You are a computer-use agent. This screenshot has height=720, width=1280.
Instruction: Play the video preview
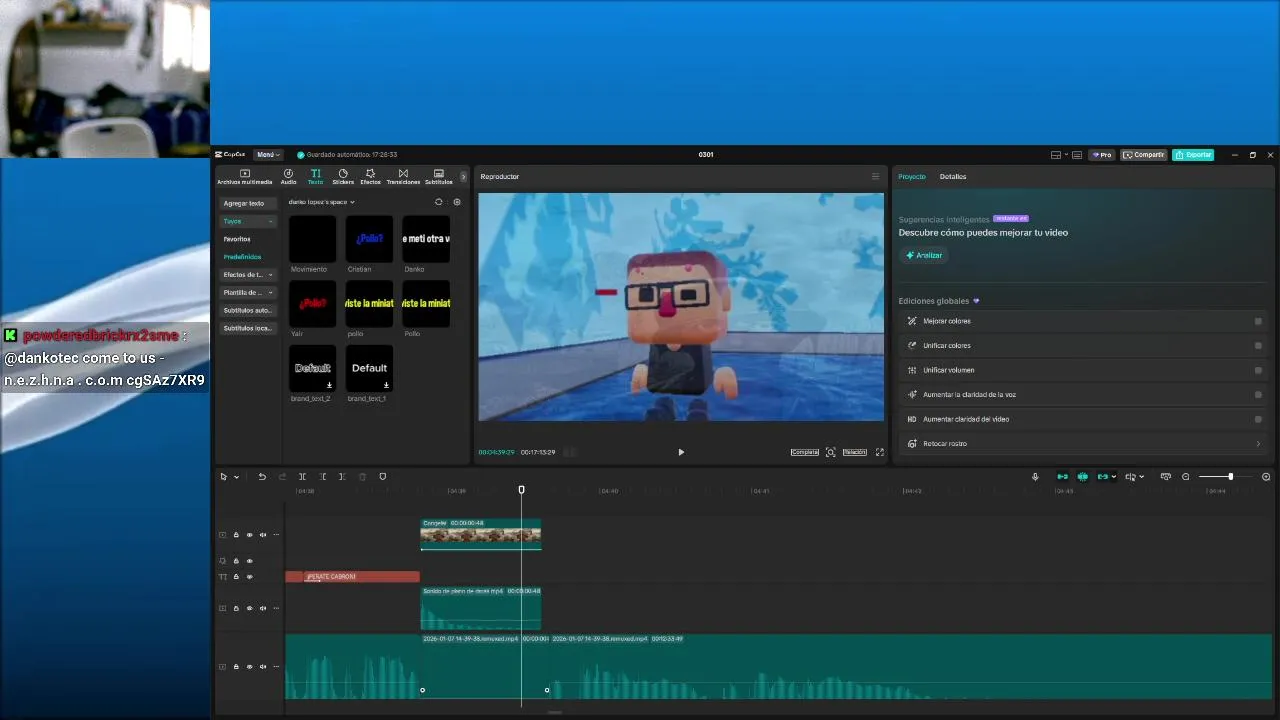pyautogui.click(x=681, y=452)
